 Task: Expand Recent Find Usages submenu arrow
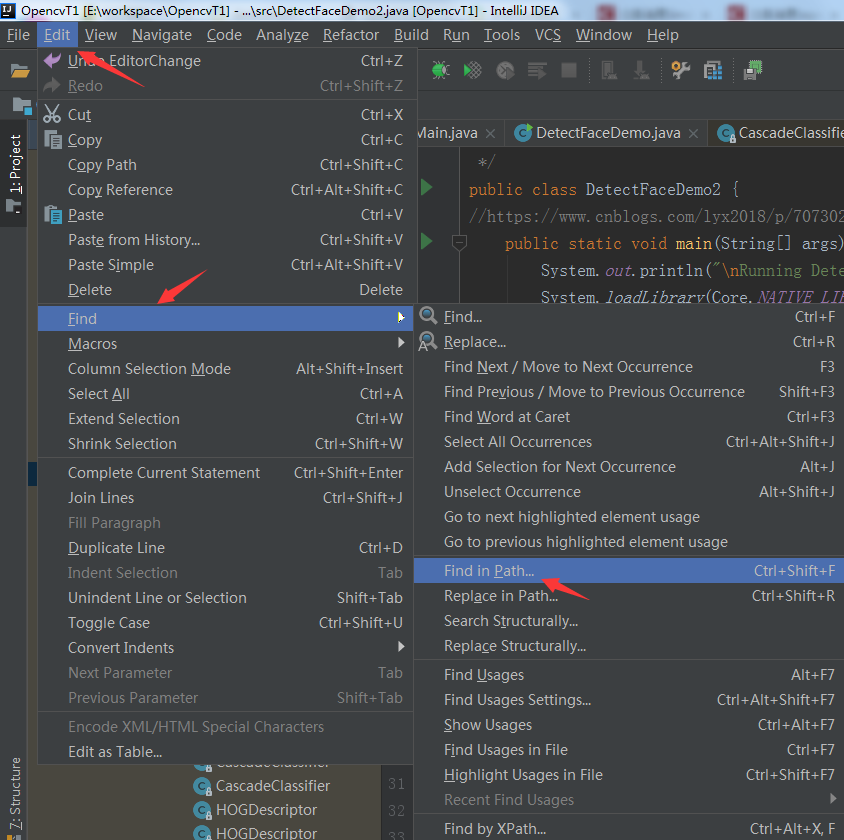tap(834, 799)
